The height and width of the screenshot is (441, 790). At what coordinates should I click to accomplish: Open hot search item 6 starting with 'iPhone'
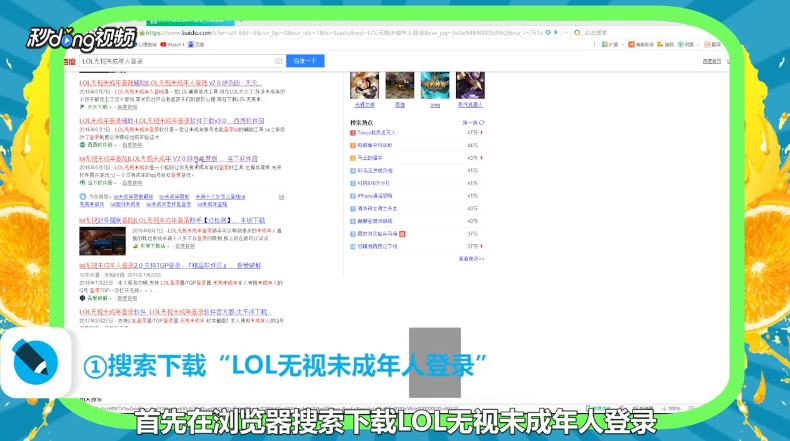tap(374, 196)
